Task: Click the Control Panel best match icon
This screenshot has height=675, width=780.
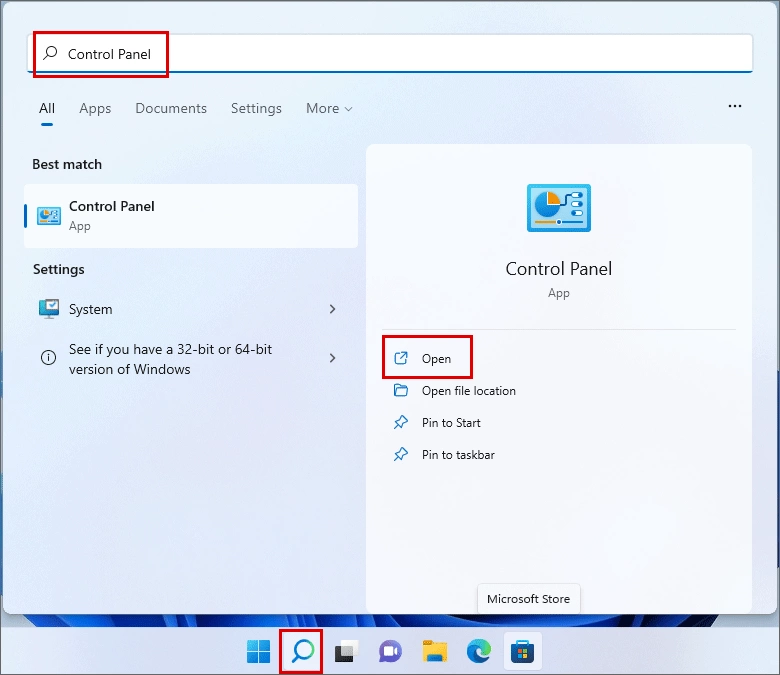Action: (x=49, y=216)
